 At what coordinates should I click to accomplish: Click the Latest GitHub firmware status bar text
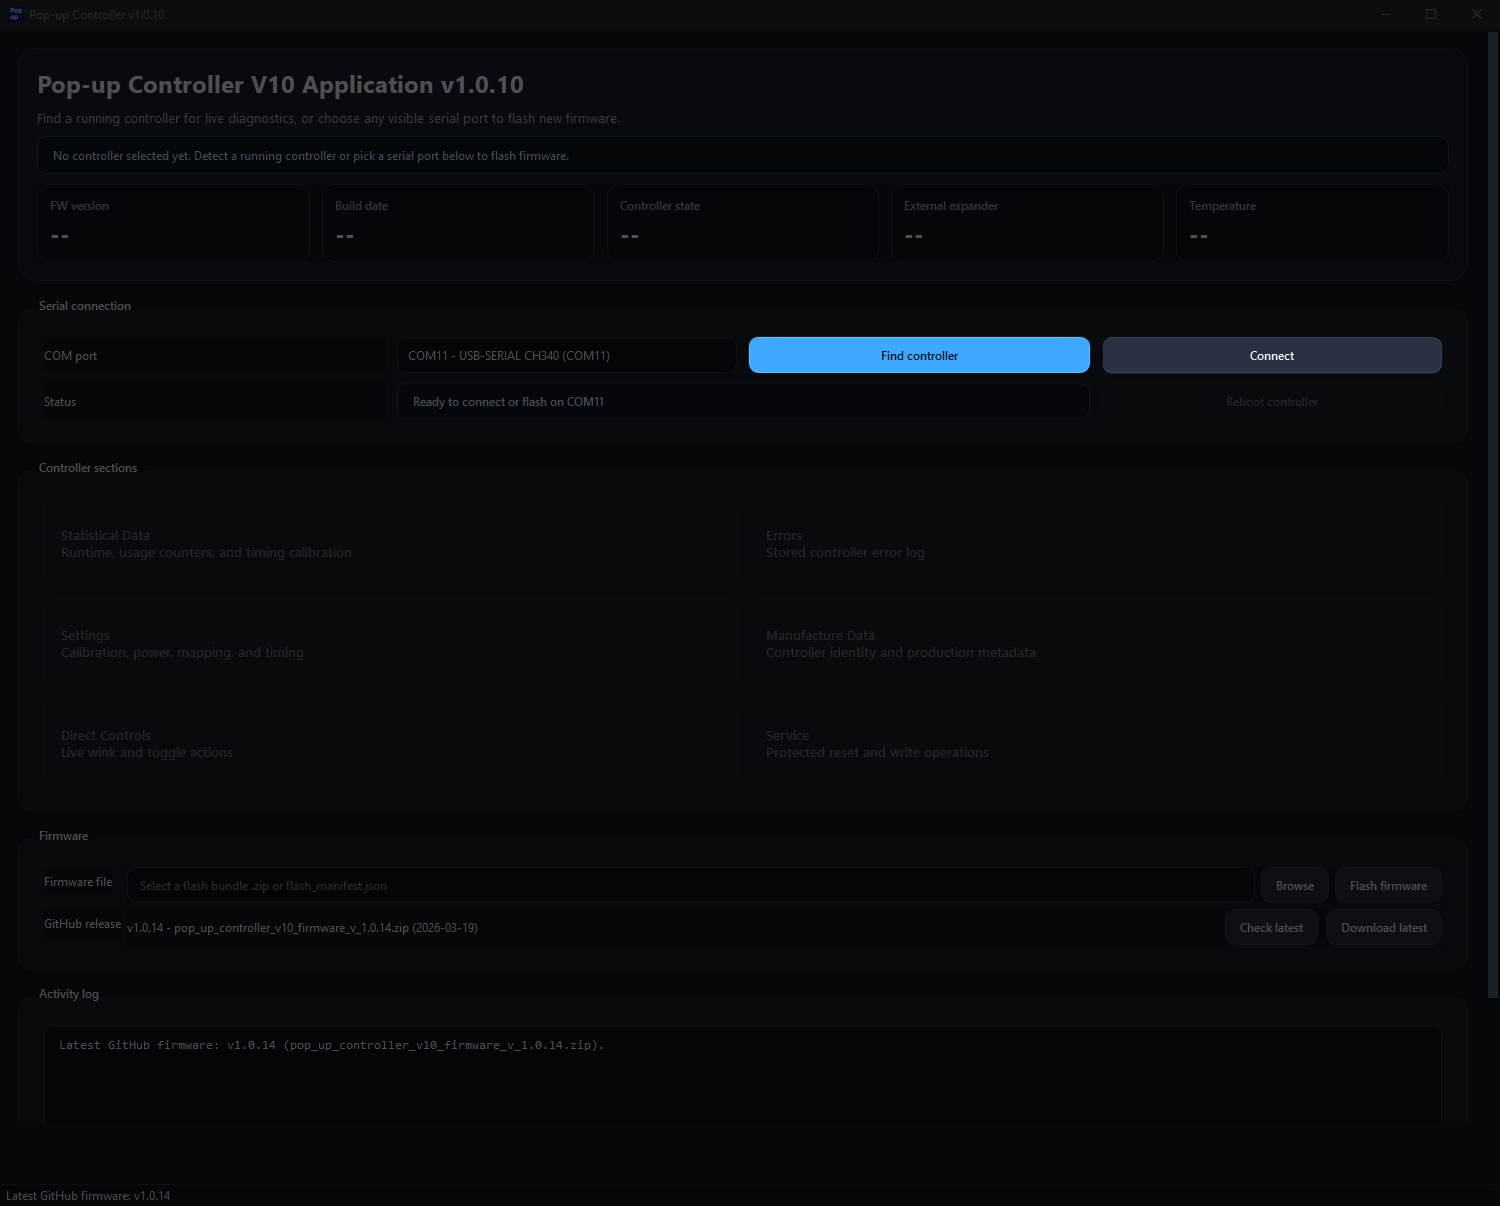[88, 1195]
